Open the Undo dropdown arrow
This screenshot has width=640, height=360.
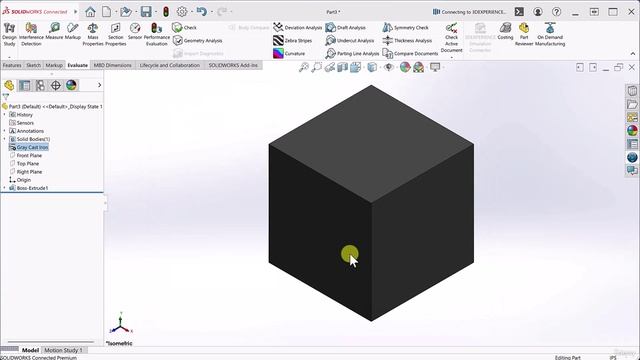coord(211,12)
